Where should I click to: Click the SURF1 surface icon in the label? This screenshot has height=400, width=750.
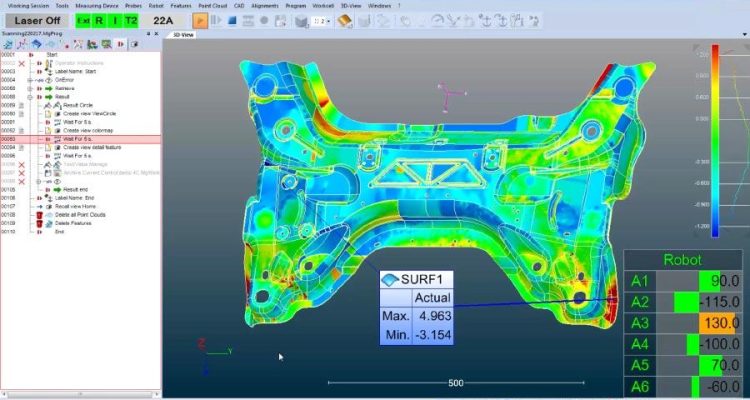point(390,280)
